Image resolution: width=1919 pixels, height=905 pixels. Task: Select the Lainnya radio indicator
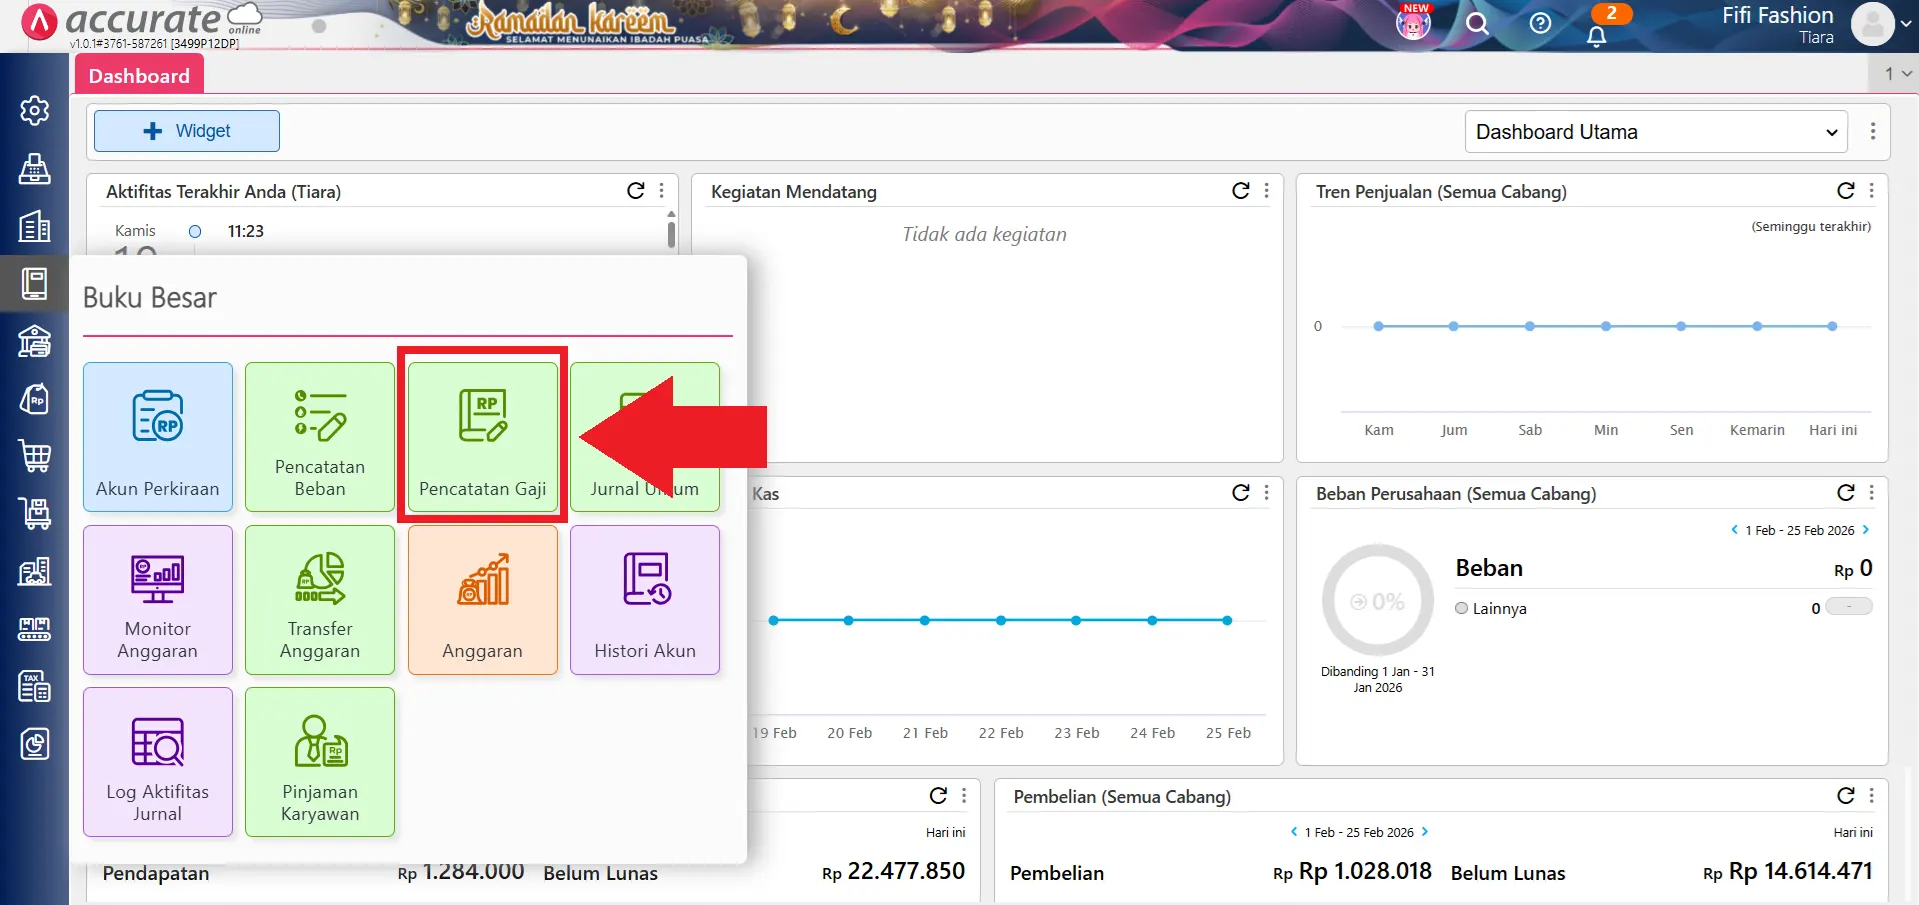1462,608
